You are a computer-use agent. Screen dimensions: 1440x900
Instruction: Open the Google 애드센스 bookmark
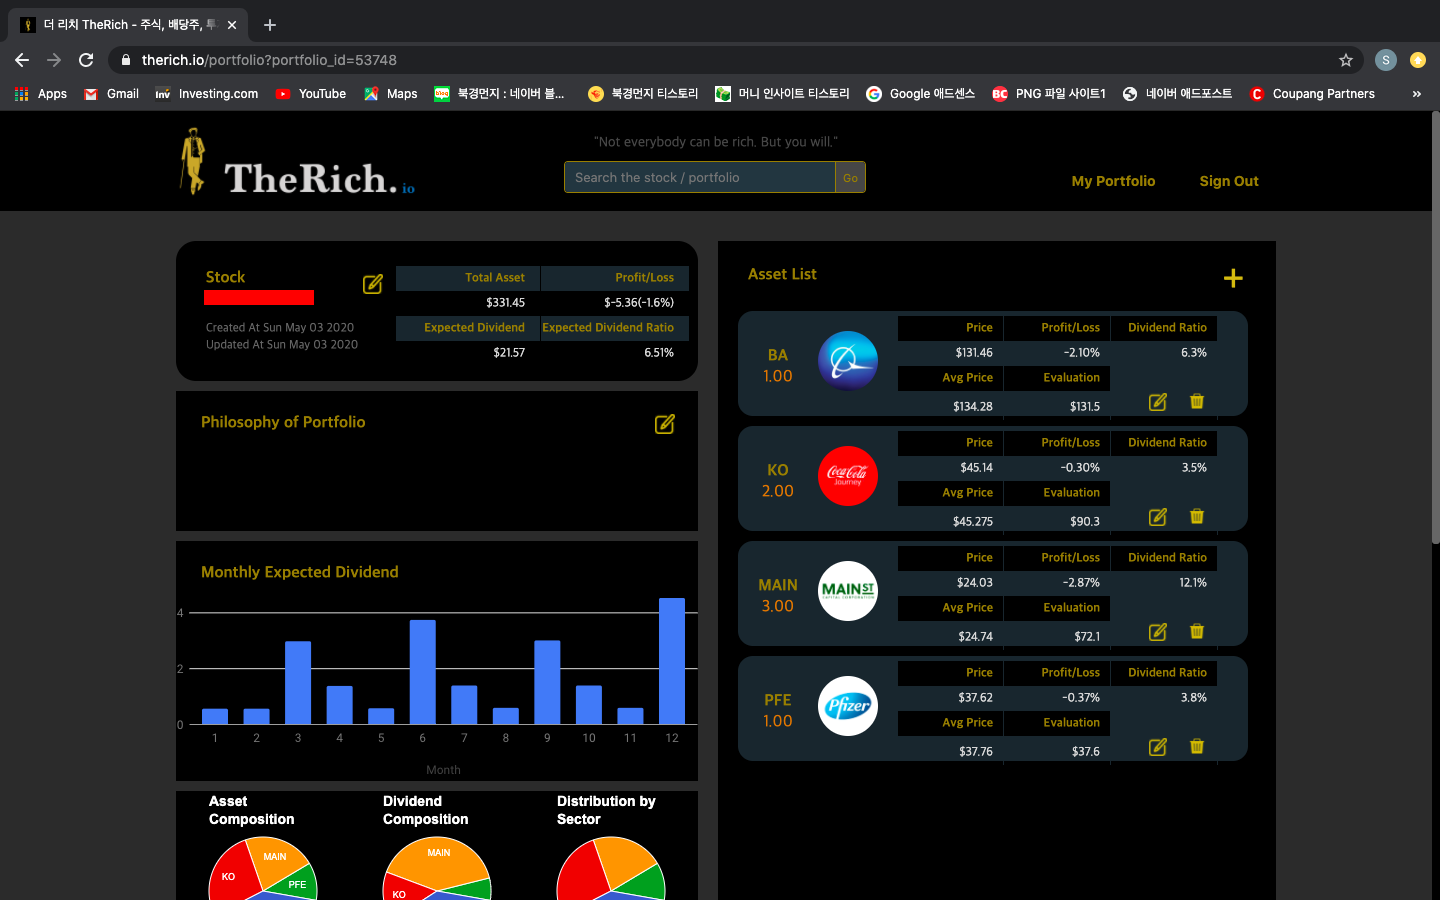pos(920,94)
